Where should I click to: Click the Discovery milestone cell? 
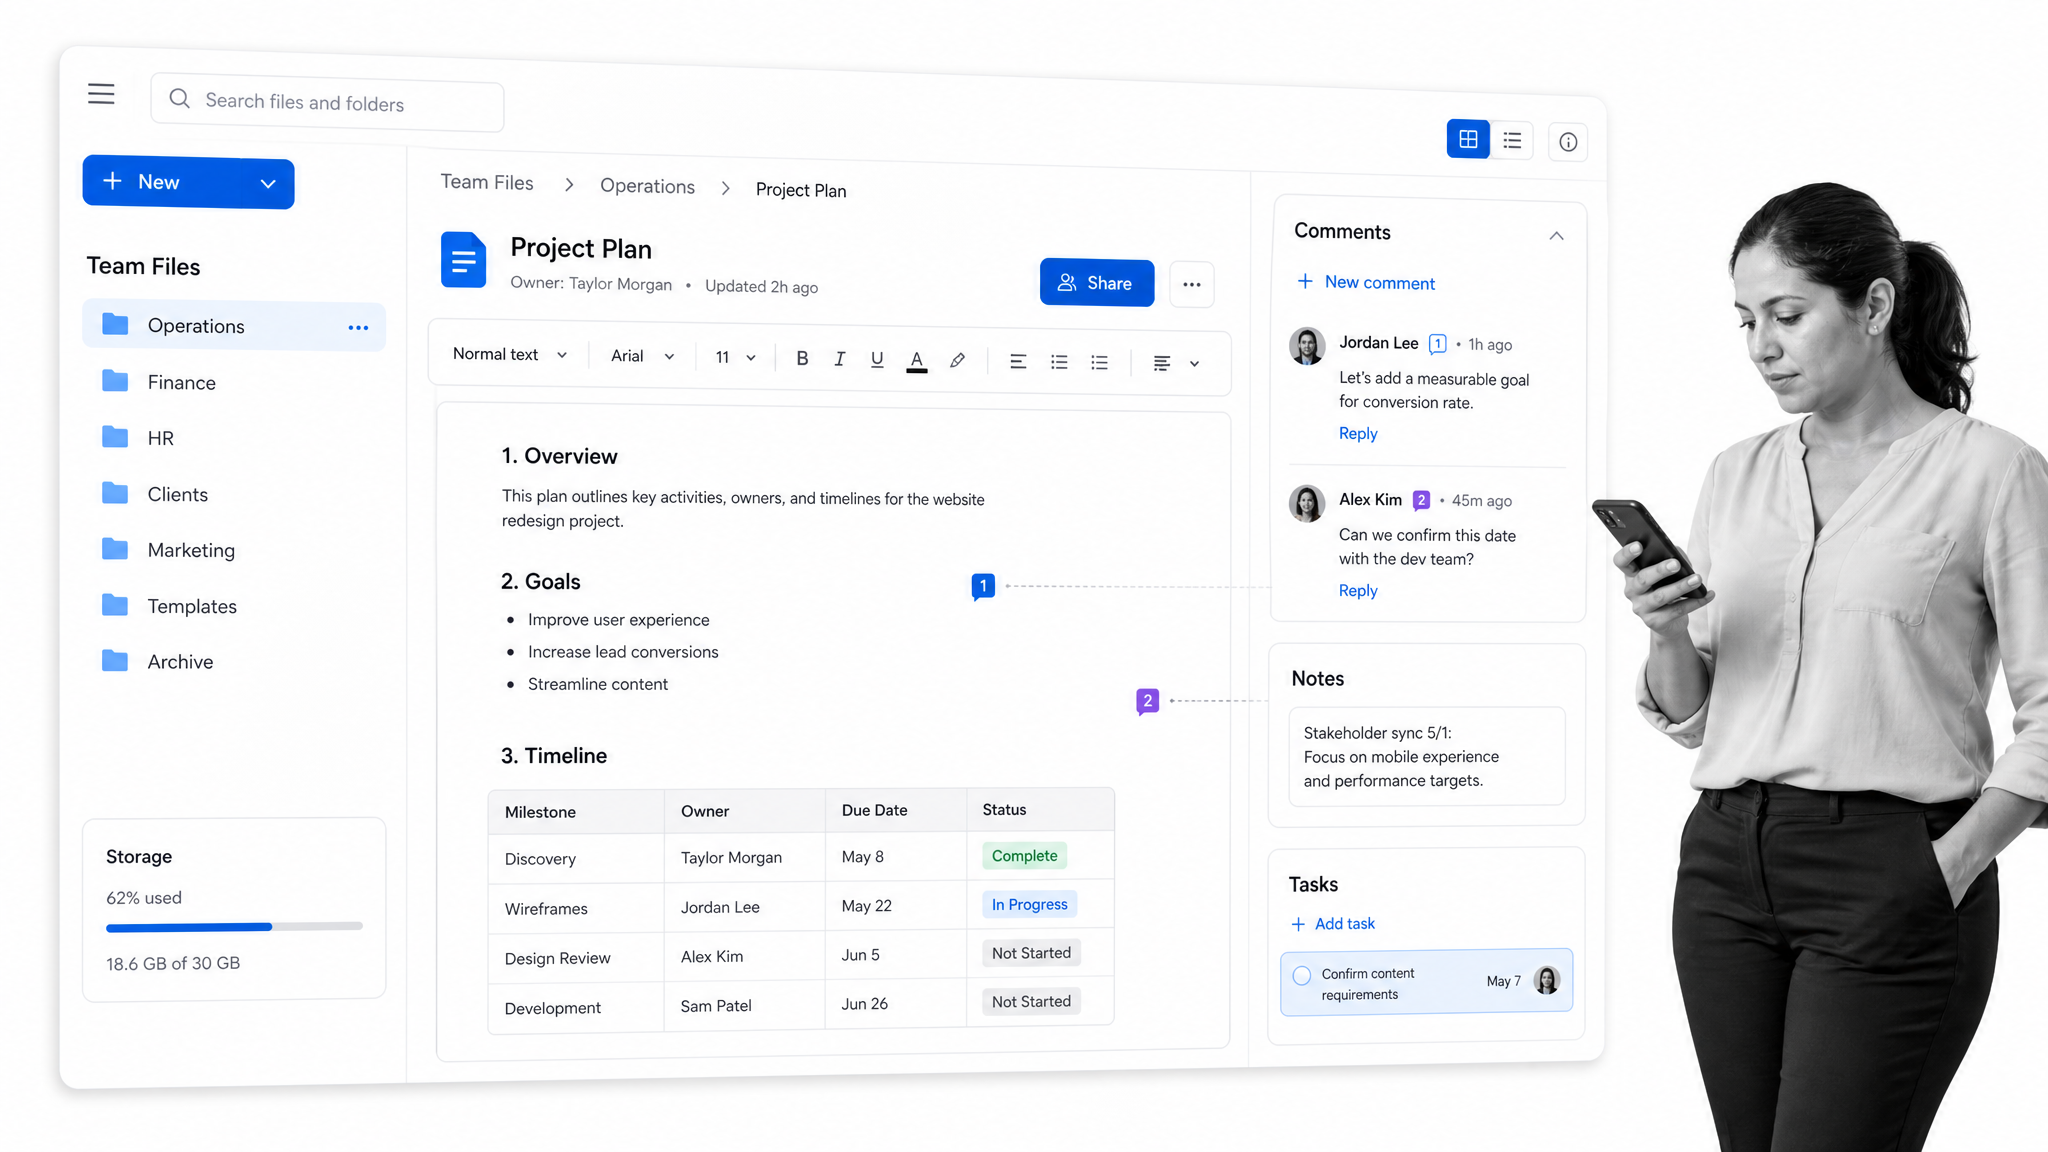[x=576, y=859]
